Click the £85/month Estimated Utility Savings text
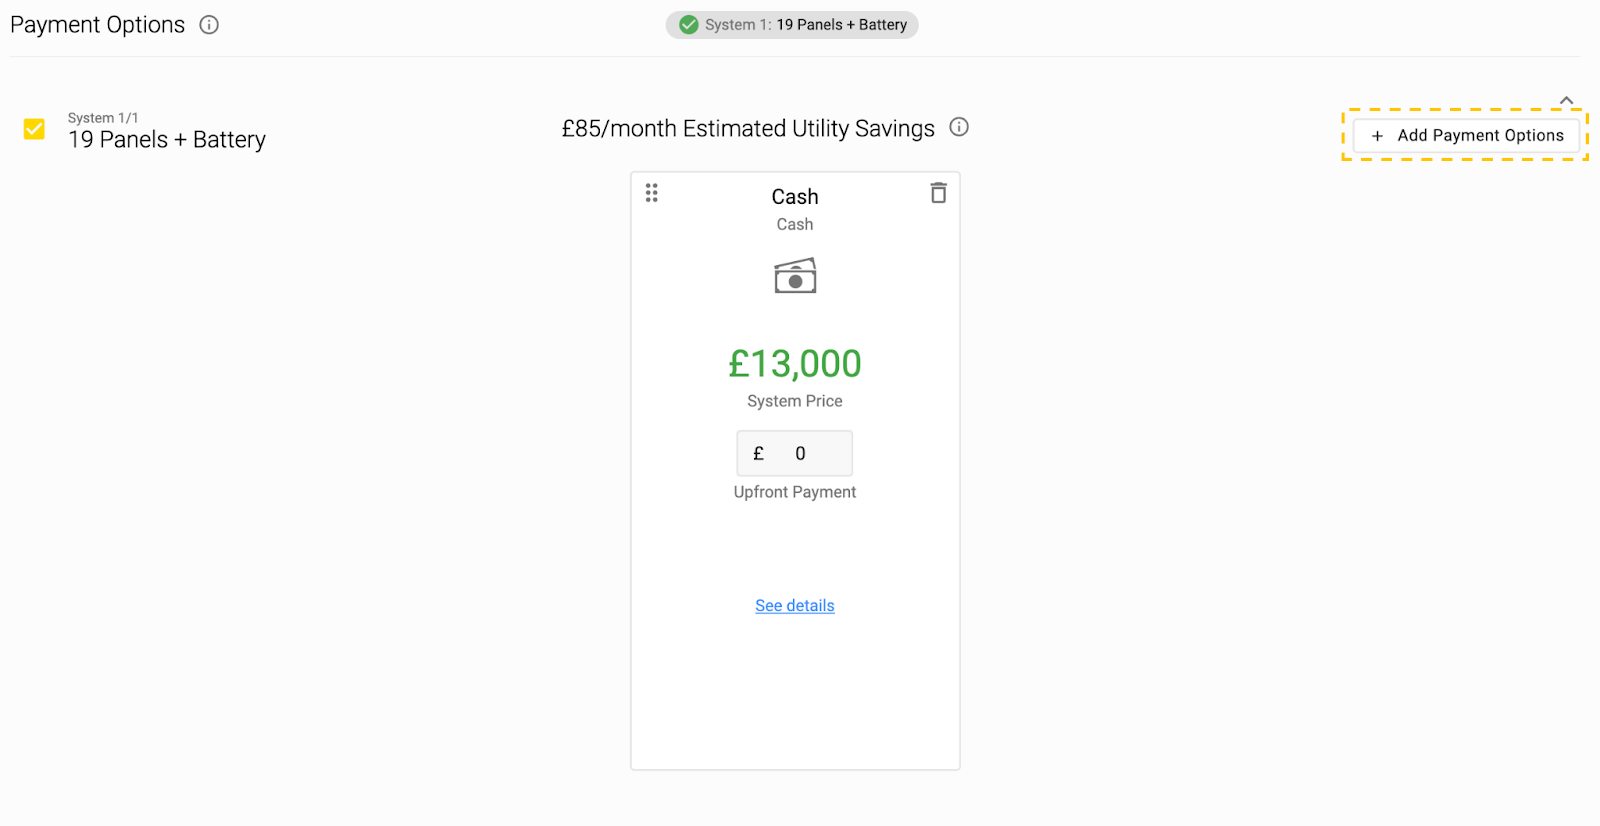This screenshot has width=1600, height=826. click(748, 129)
